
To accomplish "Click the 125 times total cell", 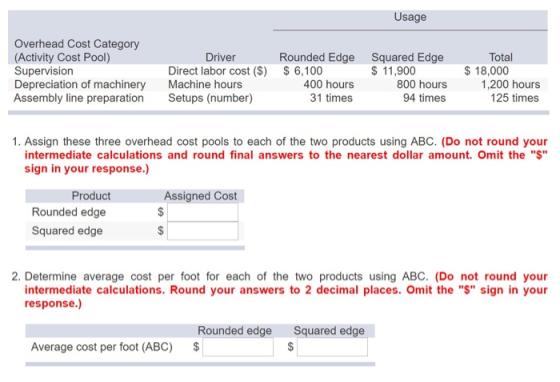I will point(514,98).
